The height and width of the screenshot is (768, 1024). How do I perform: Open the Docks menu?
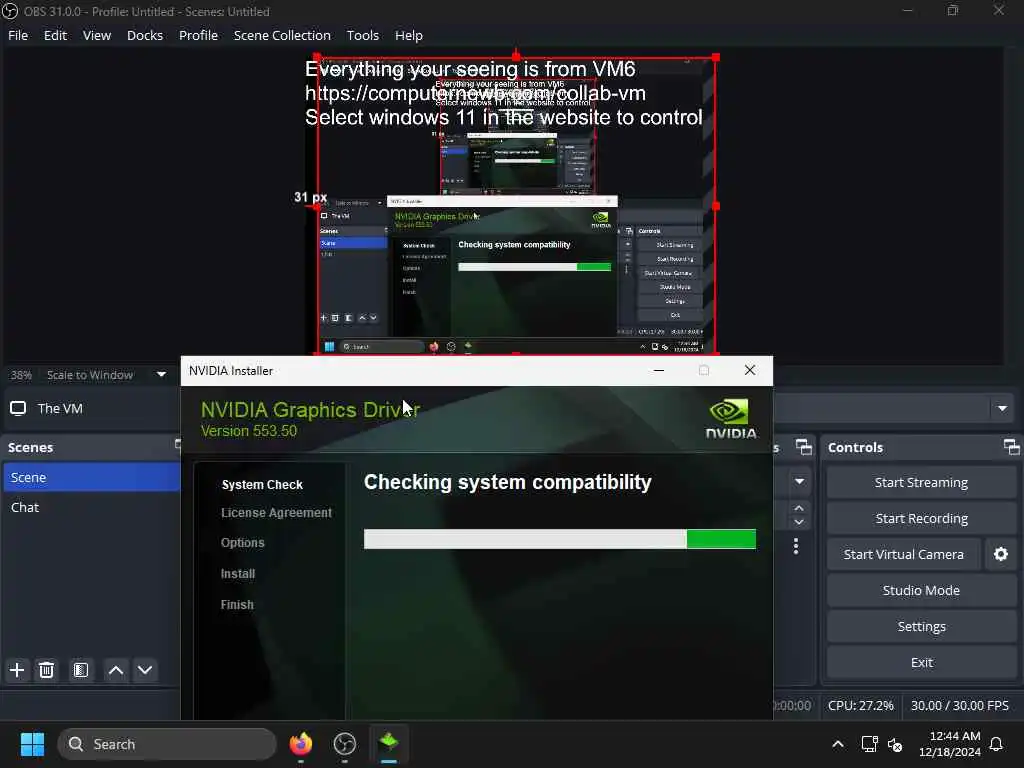(145, 35)
